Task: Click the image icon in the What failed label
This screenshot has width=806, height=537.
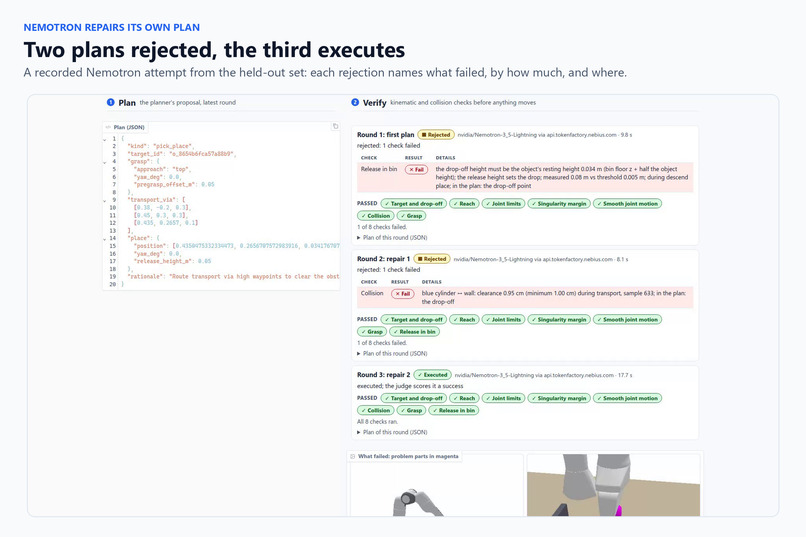Action: 353,456
